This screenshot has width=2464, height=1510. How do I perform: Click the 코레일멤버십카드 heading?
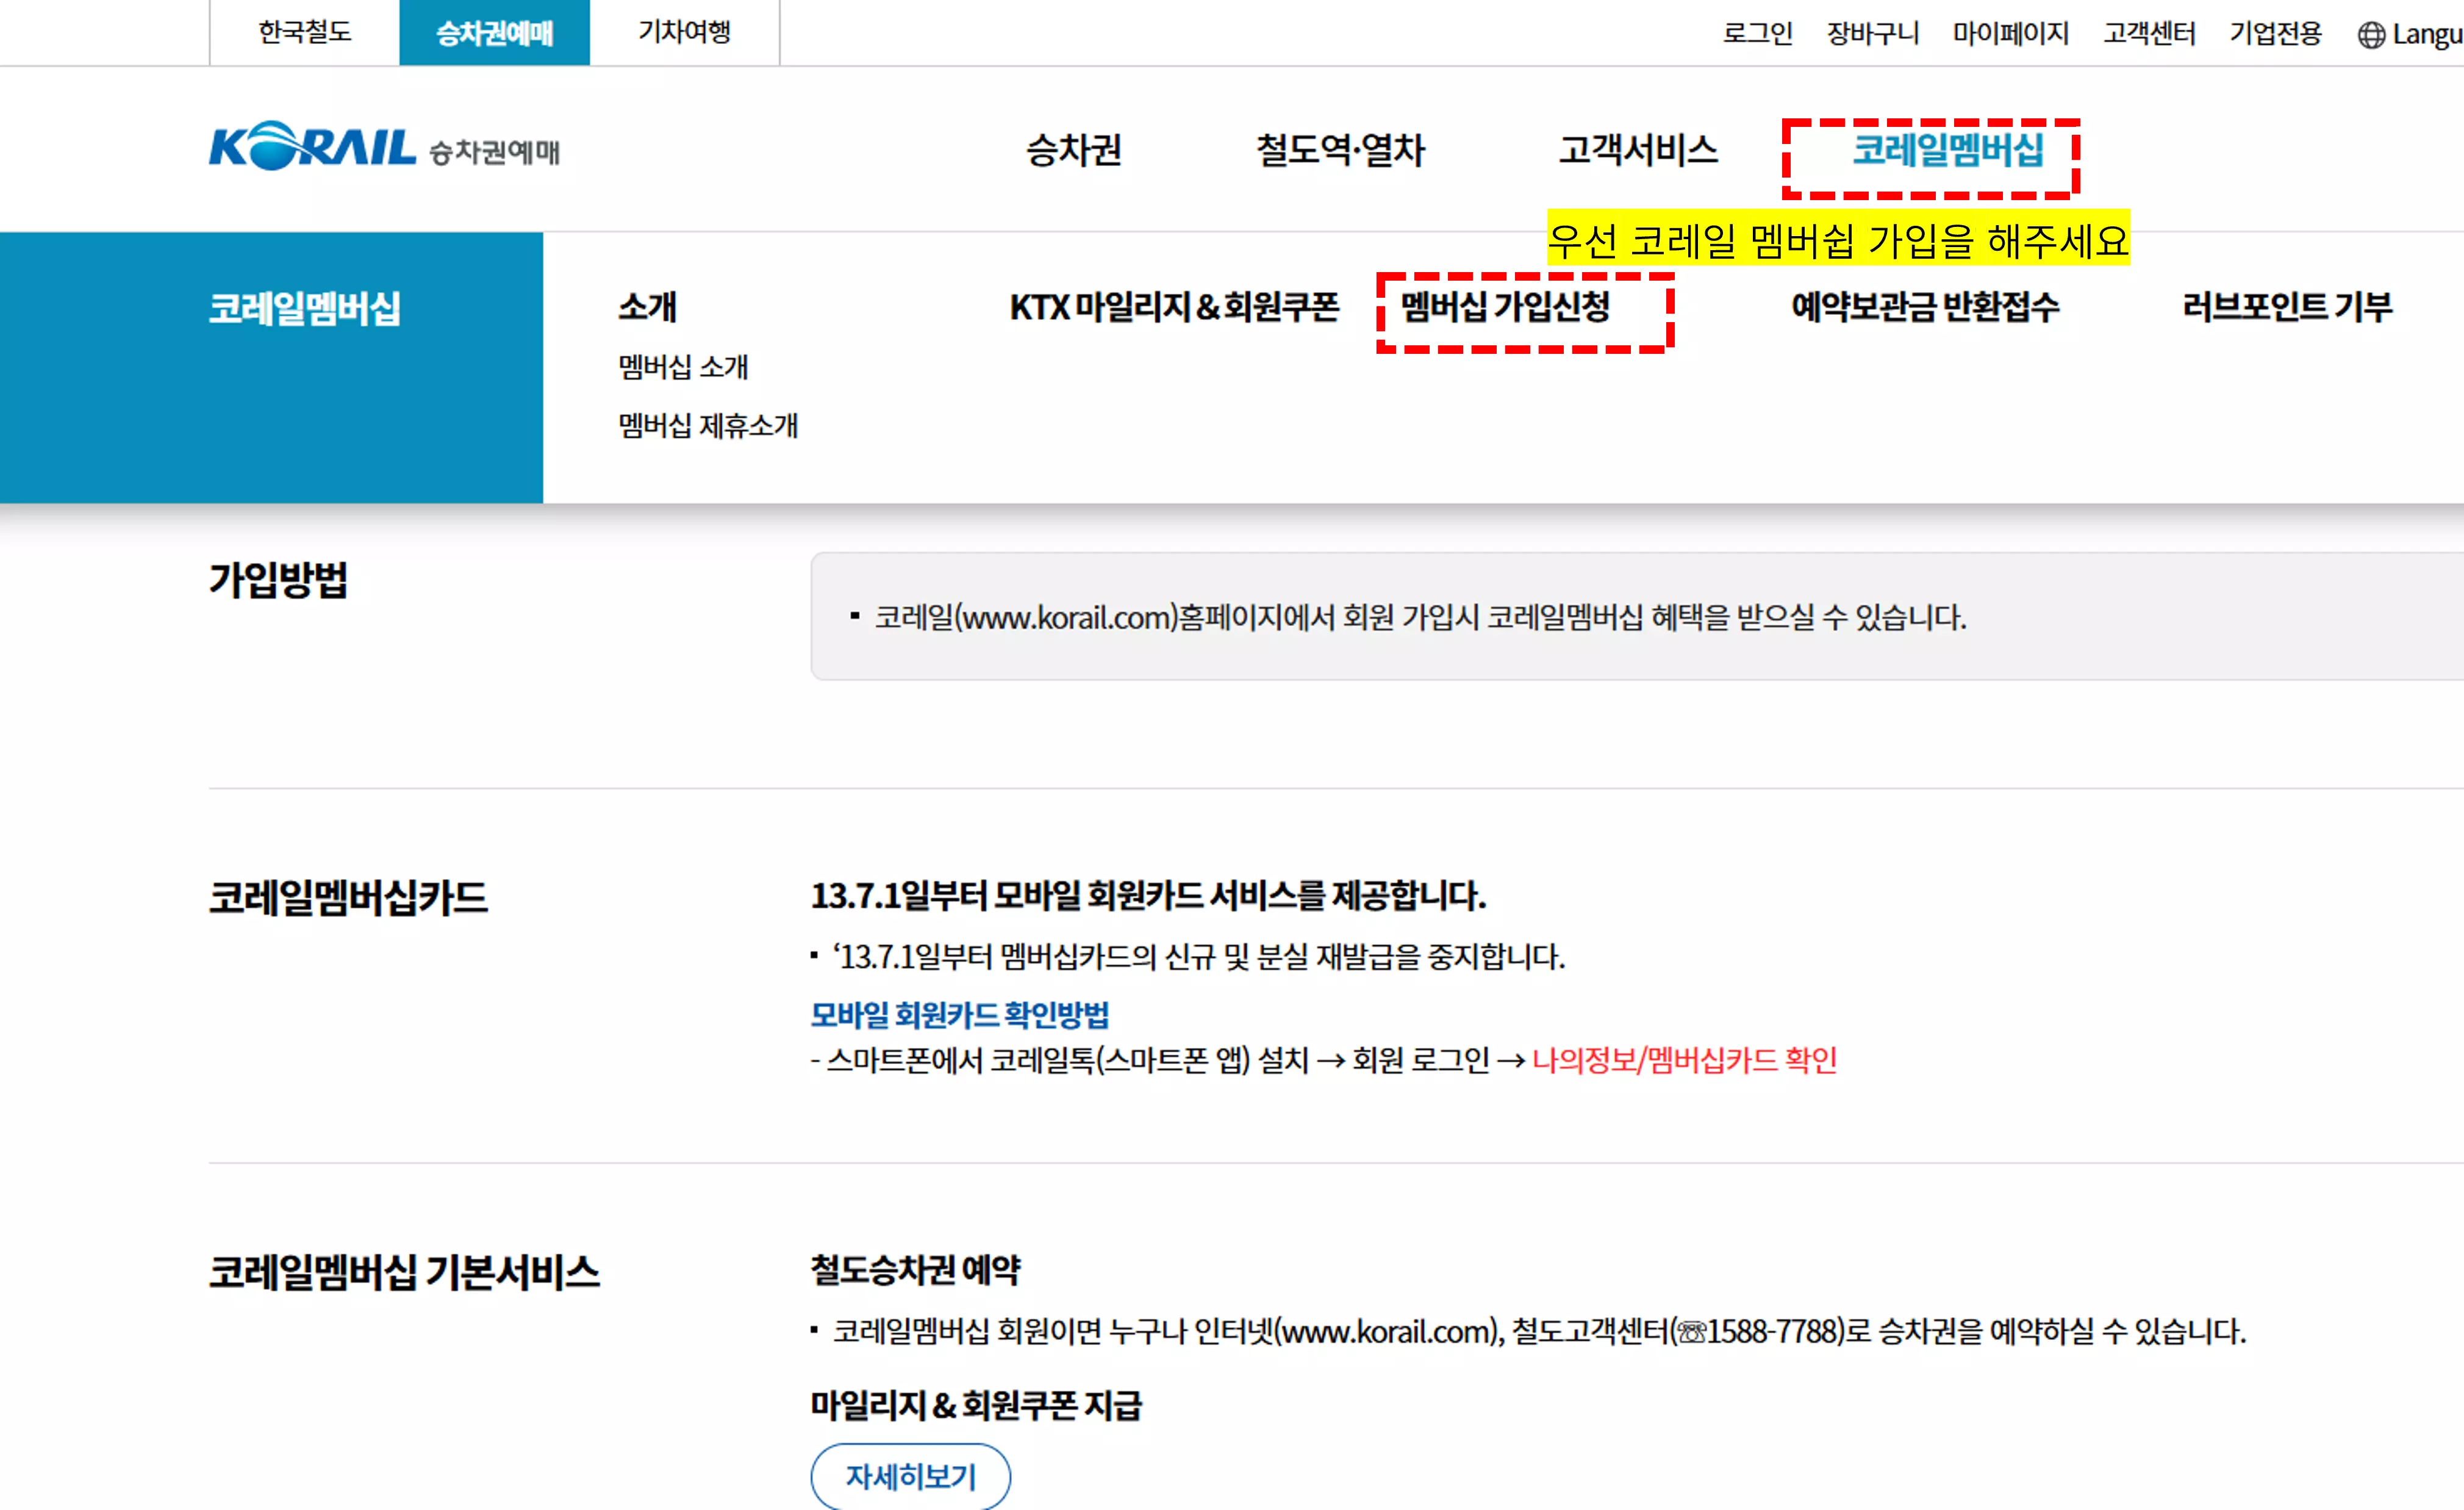[x=348, y=898]
